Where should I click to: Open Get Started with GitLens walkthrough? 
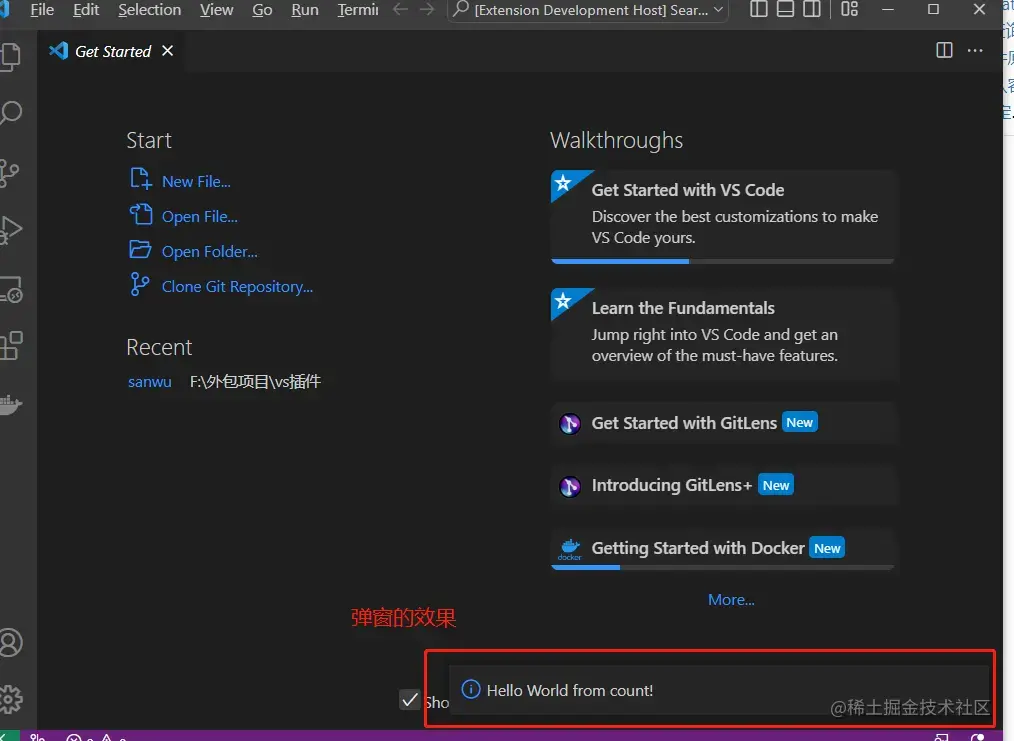click(722, 423)
